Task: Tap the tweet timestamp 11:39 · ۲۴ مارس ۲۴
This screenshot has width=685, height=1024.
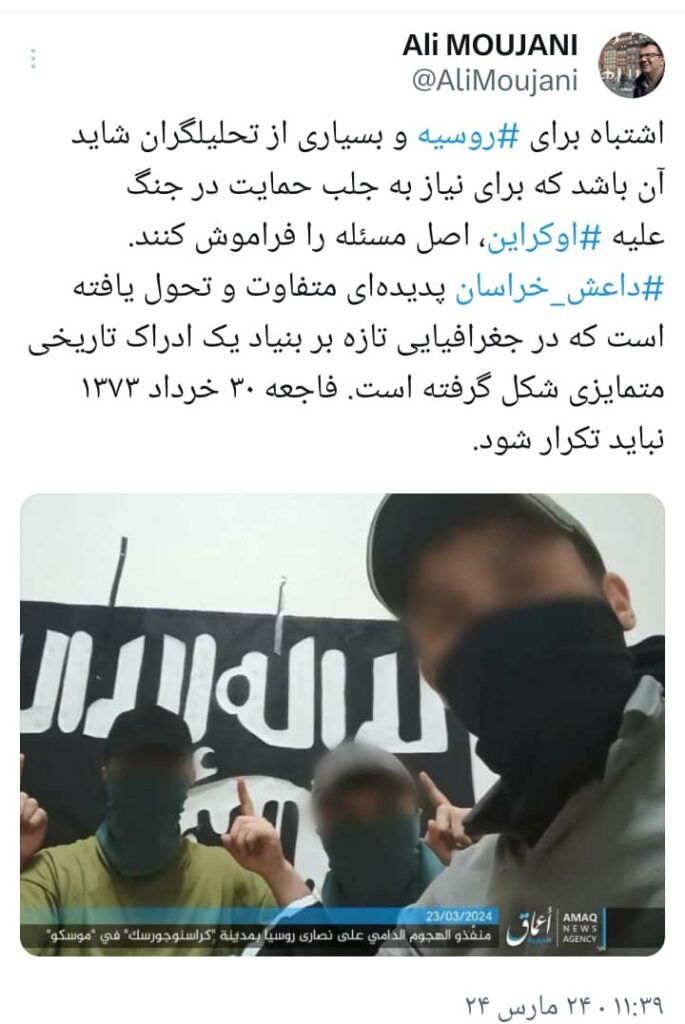Action: (x=564, y=1001)
